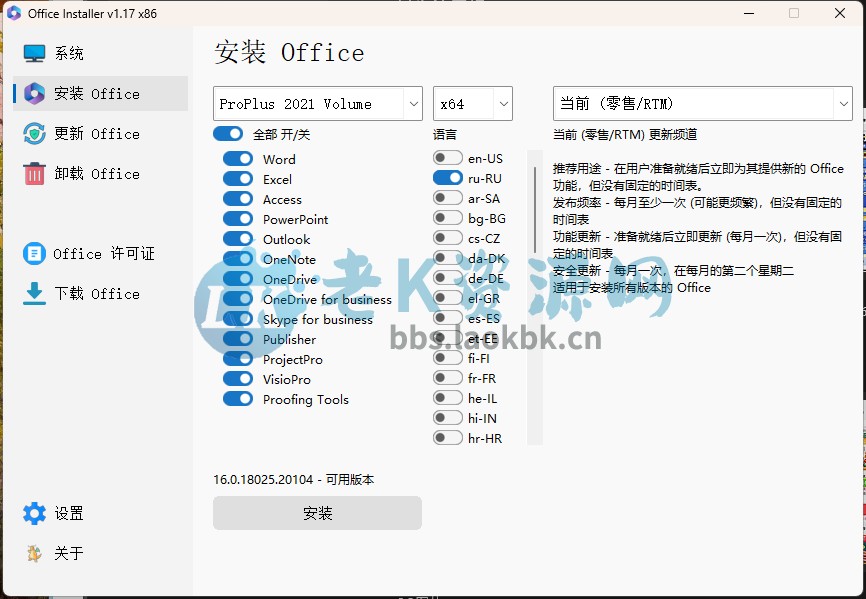Turn on the bg-BG language switch
The width and height of the screenshot is (866, 599).
[x=448, y=218]
